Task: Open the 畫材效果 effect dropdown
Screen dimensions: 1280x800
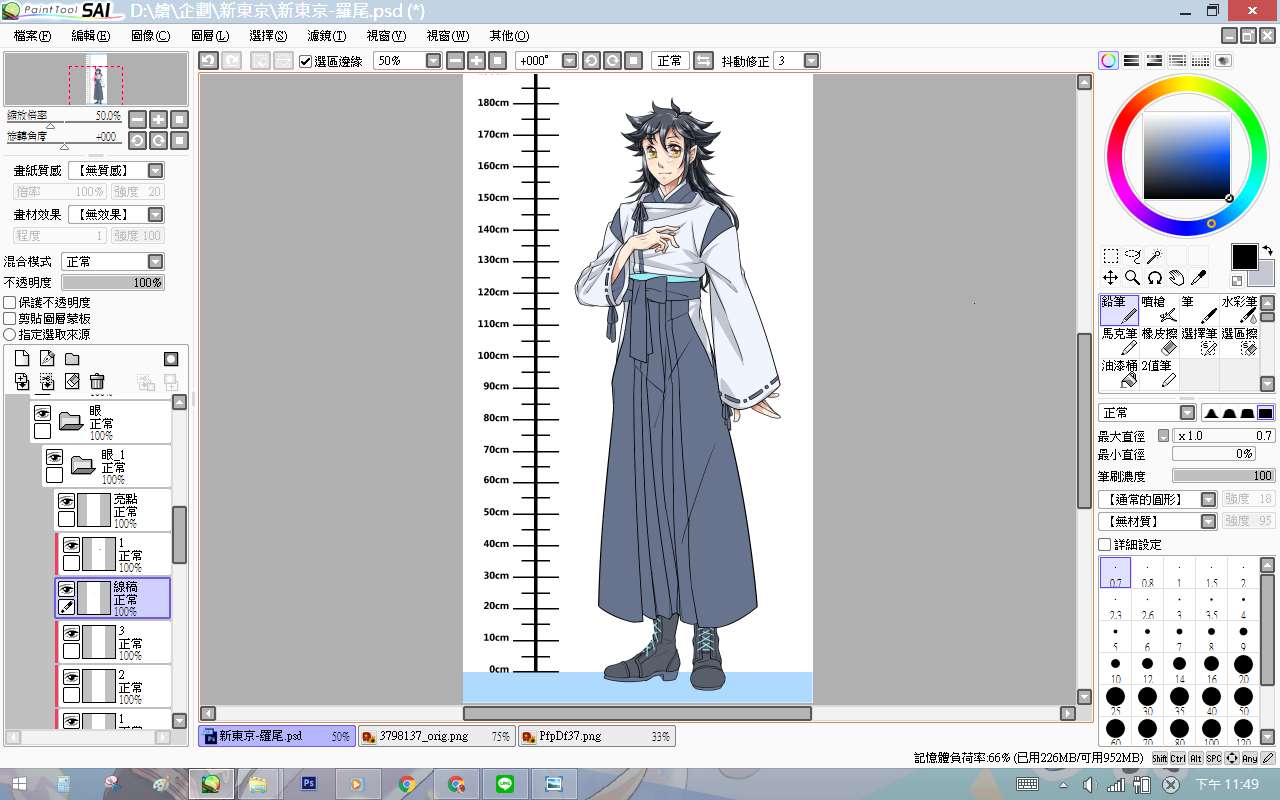Action: 156,214
